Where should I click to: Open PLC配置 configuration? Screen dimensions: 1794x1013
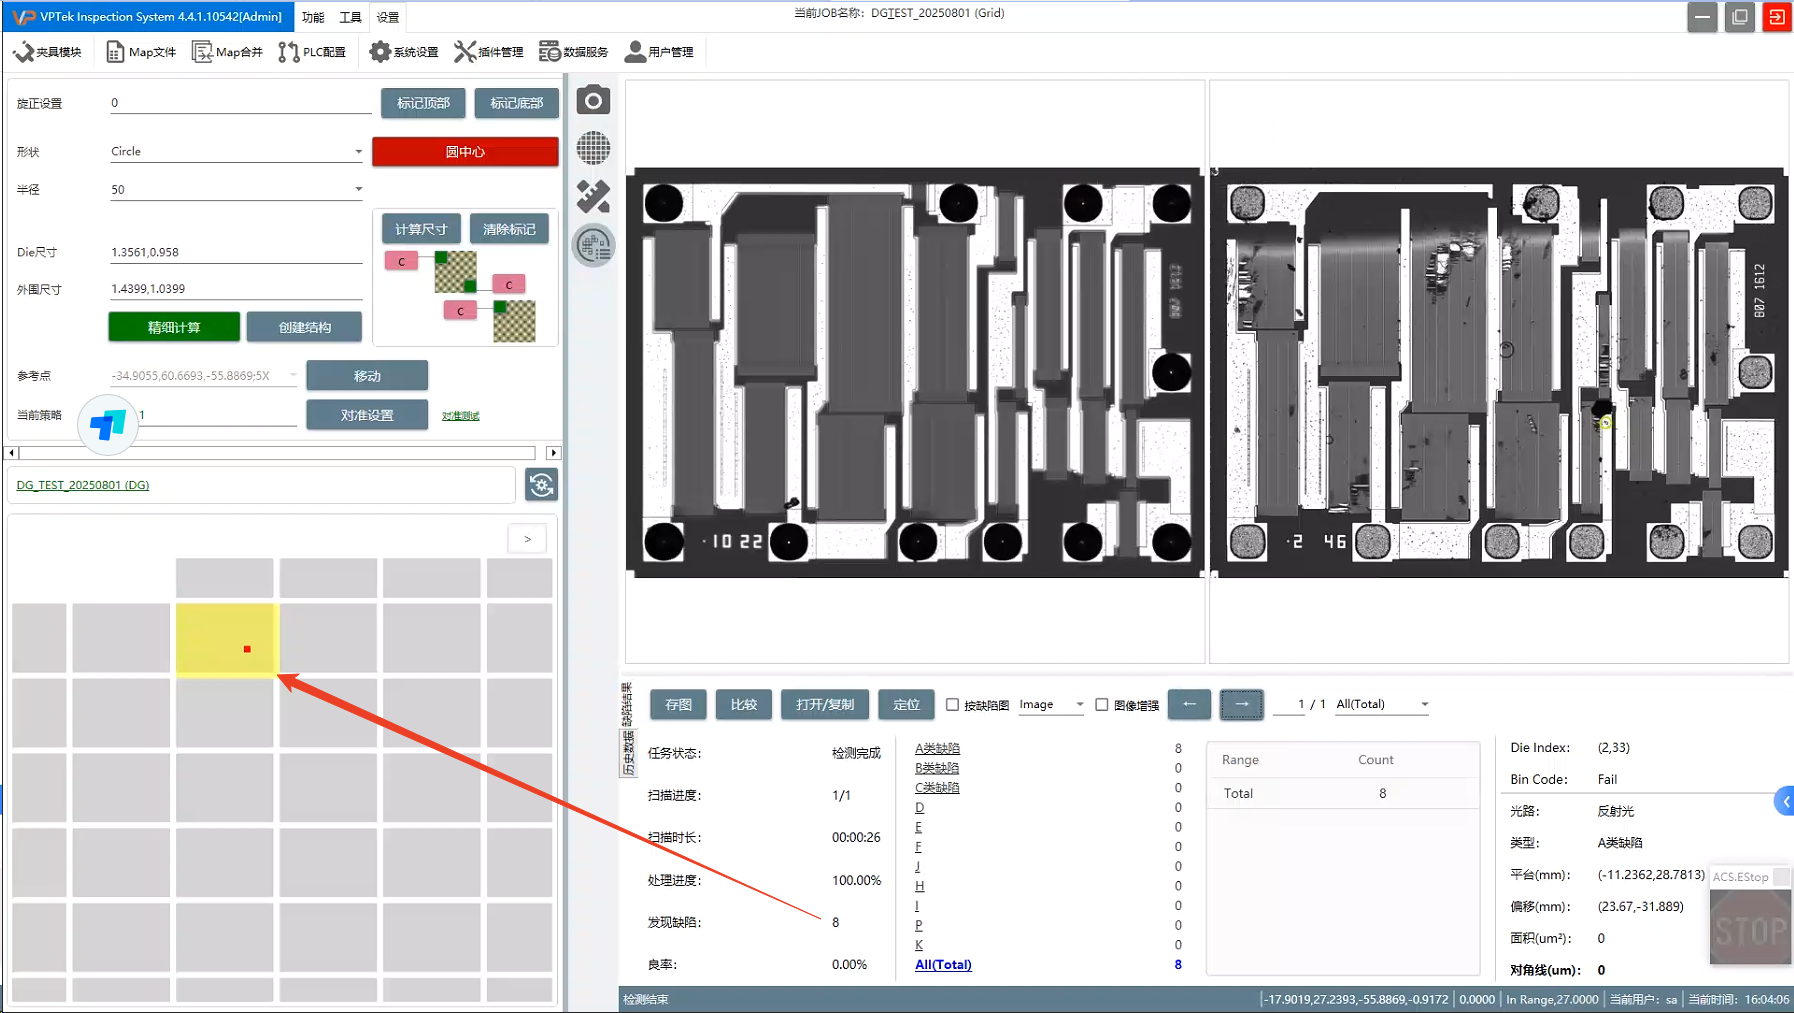(312, 52)
